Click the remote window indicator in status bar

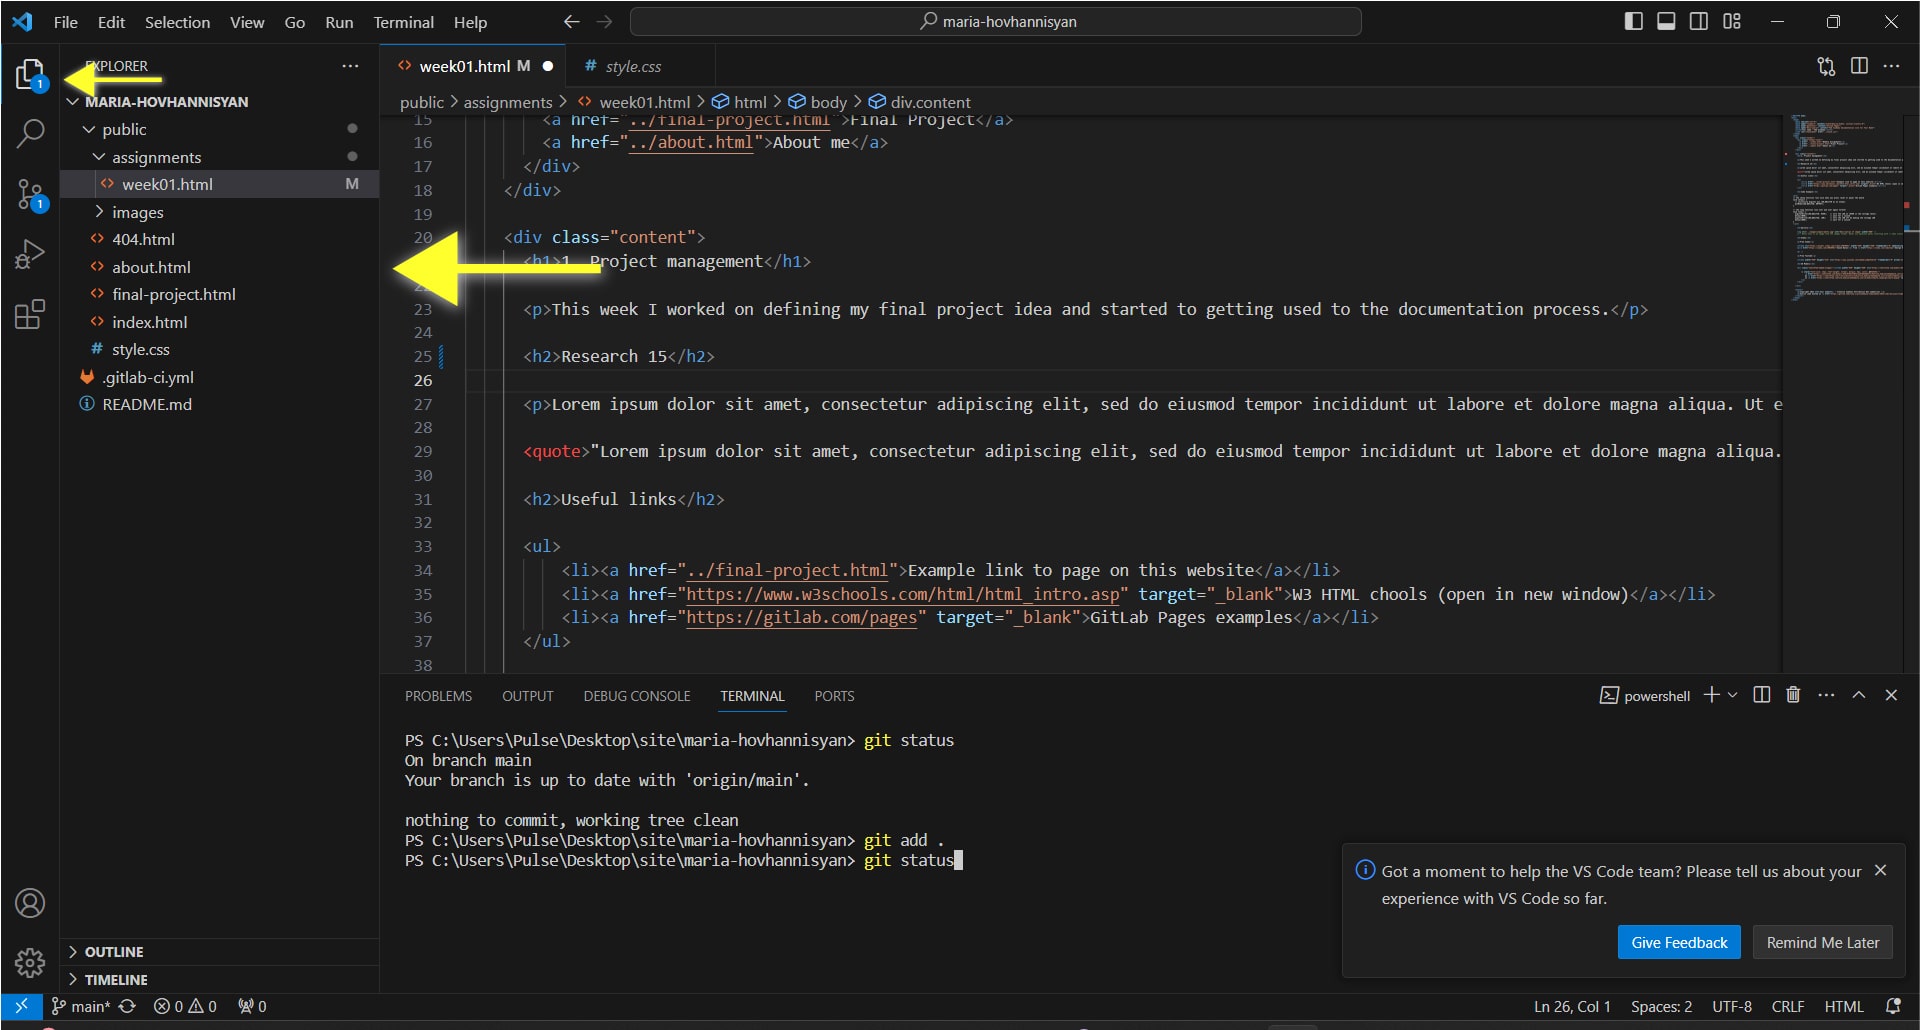tap(21, 1006)
